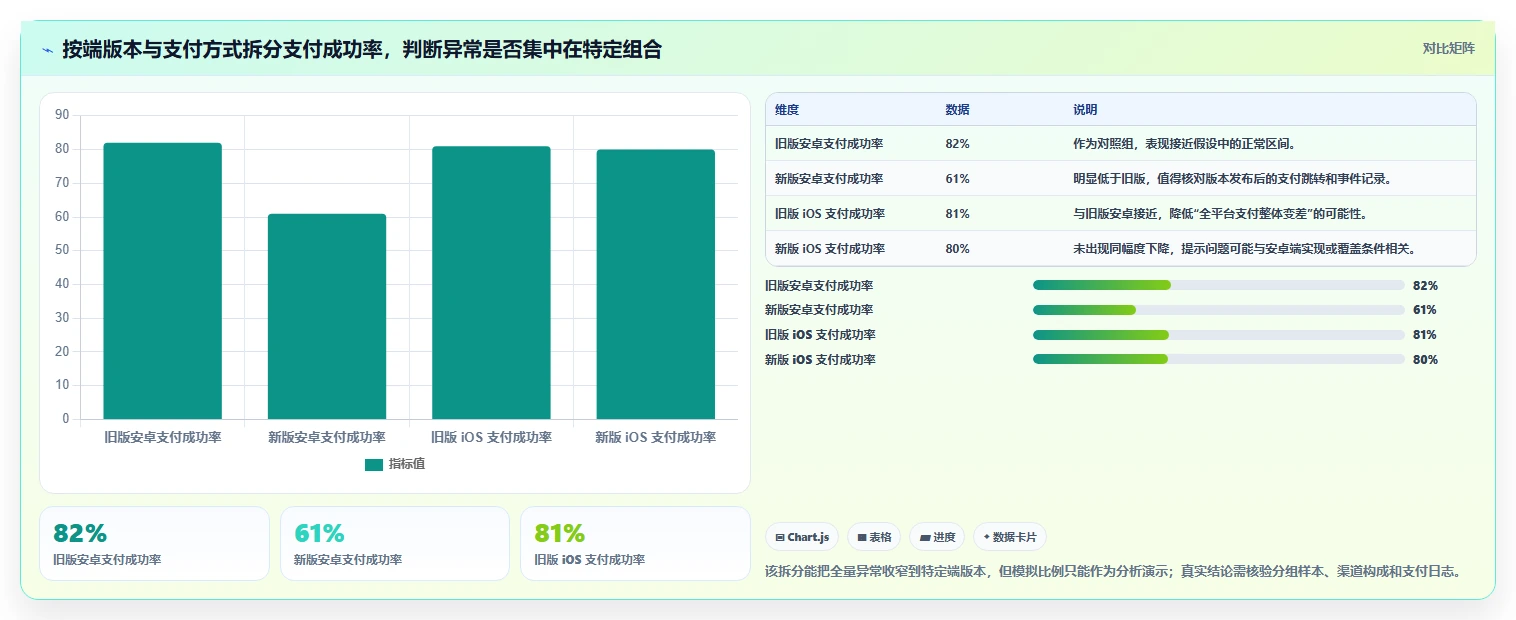
Task: Click the 新版安卓支付成功率 bar in chart
Action: (x=327, y=316)
